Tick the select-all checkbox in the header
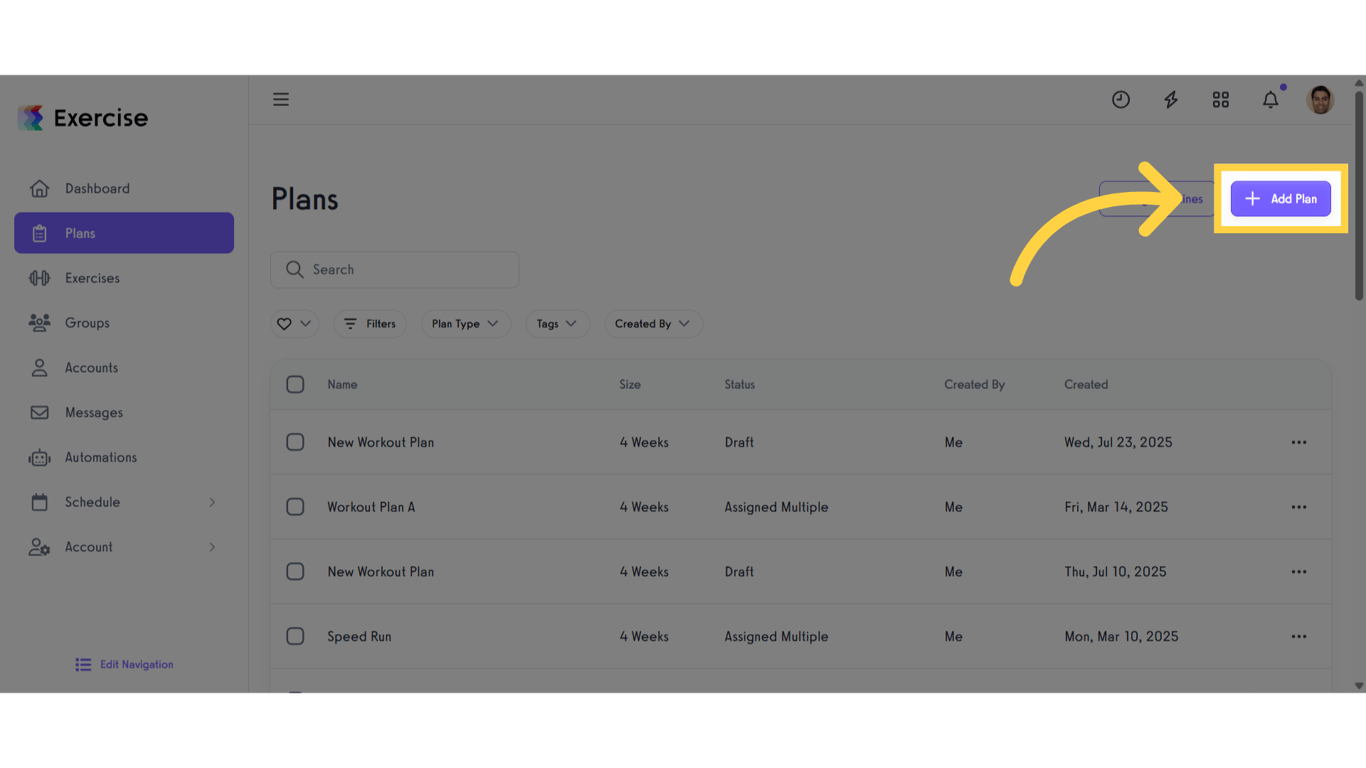 [x=295, y=384]
